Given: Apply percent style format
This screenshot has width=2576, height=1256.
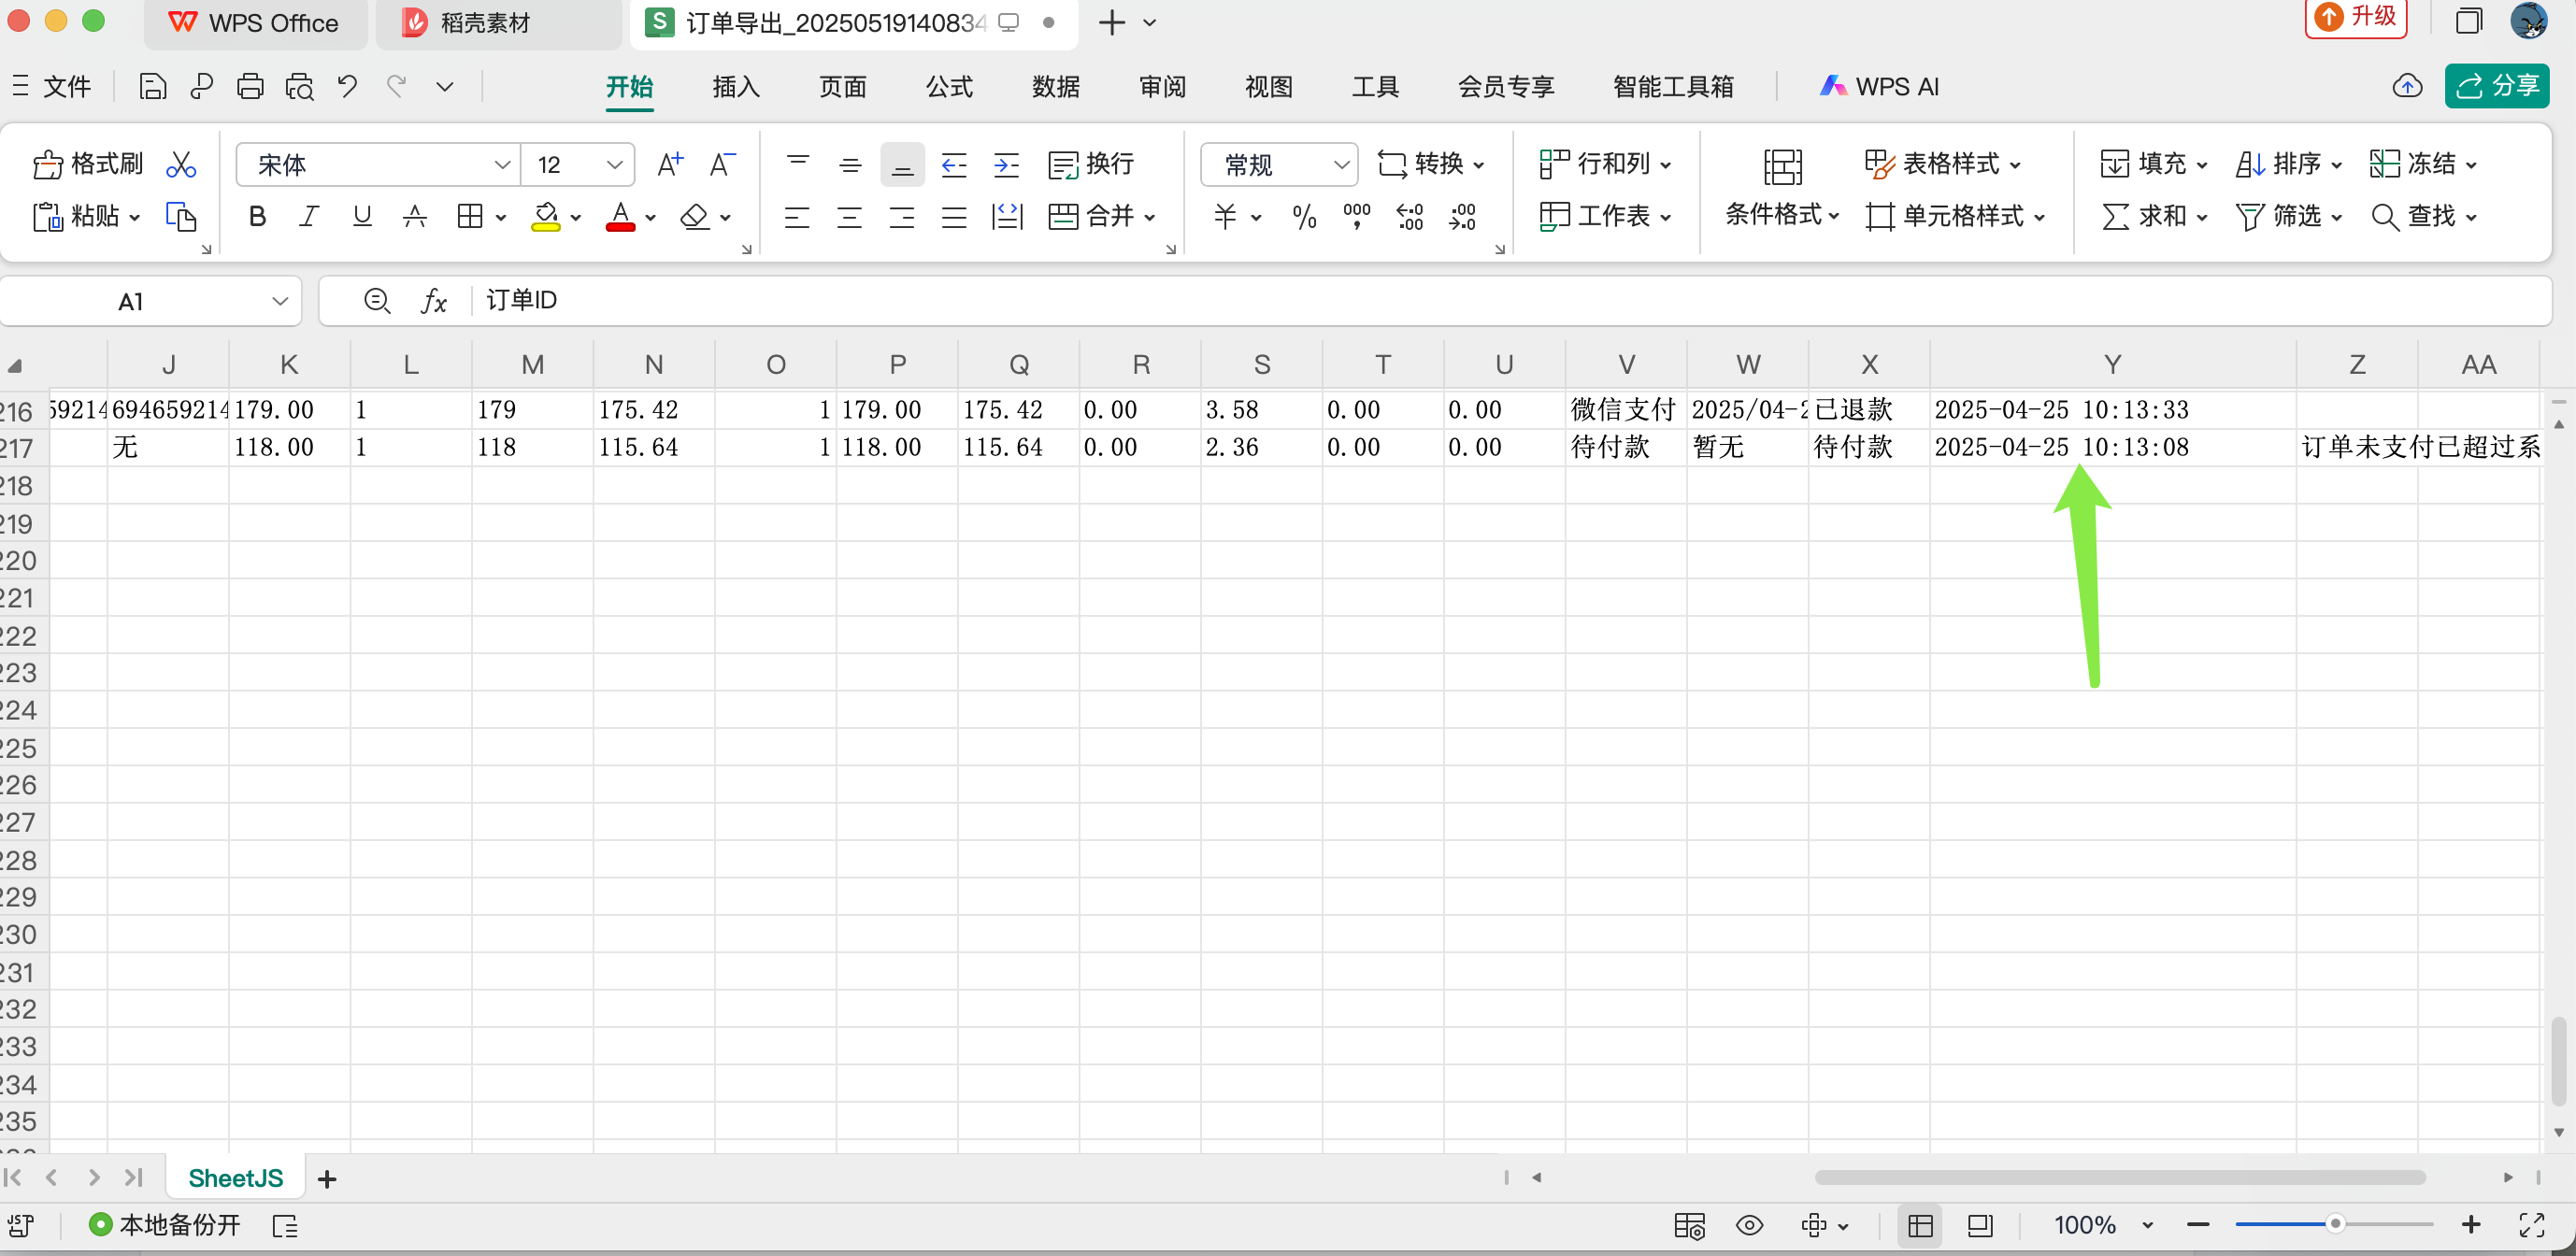Looking at the screenshot, I should click(x=1304, y=216).
